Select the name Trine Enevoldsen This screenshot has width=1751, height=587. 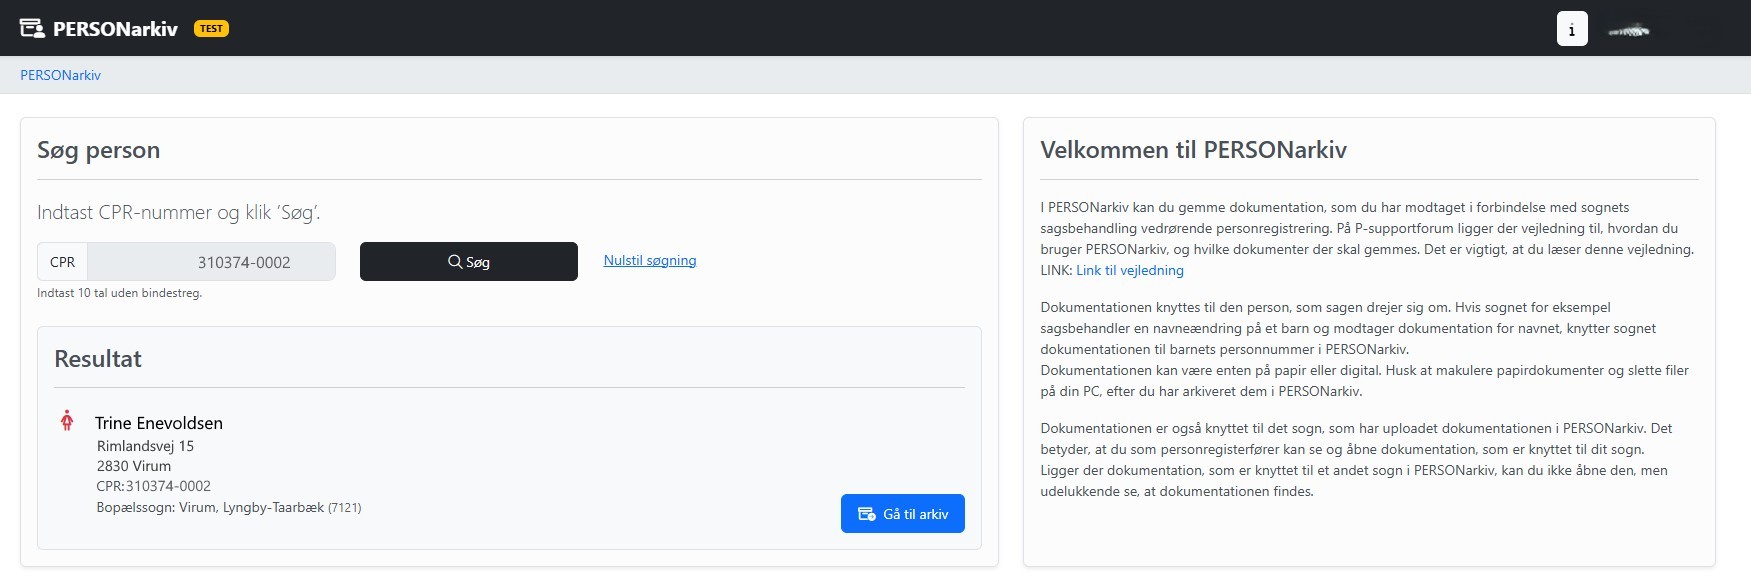(x=159, y=423)
